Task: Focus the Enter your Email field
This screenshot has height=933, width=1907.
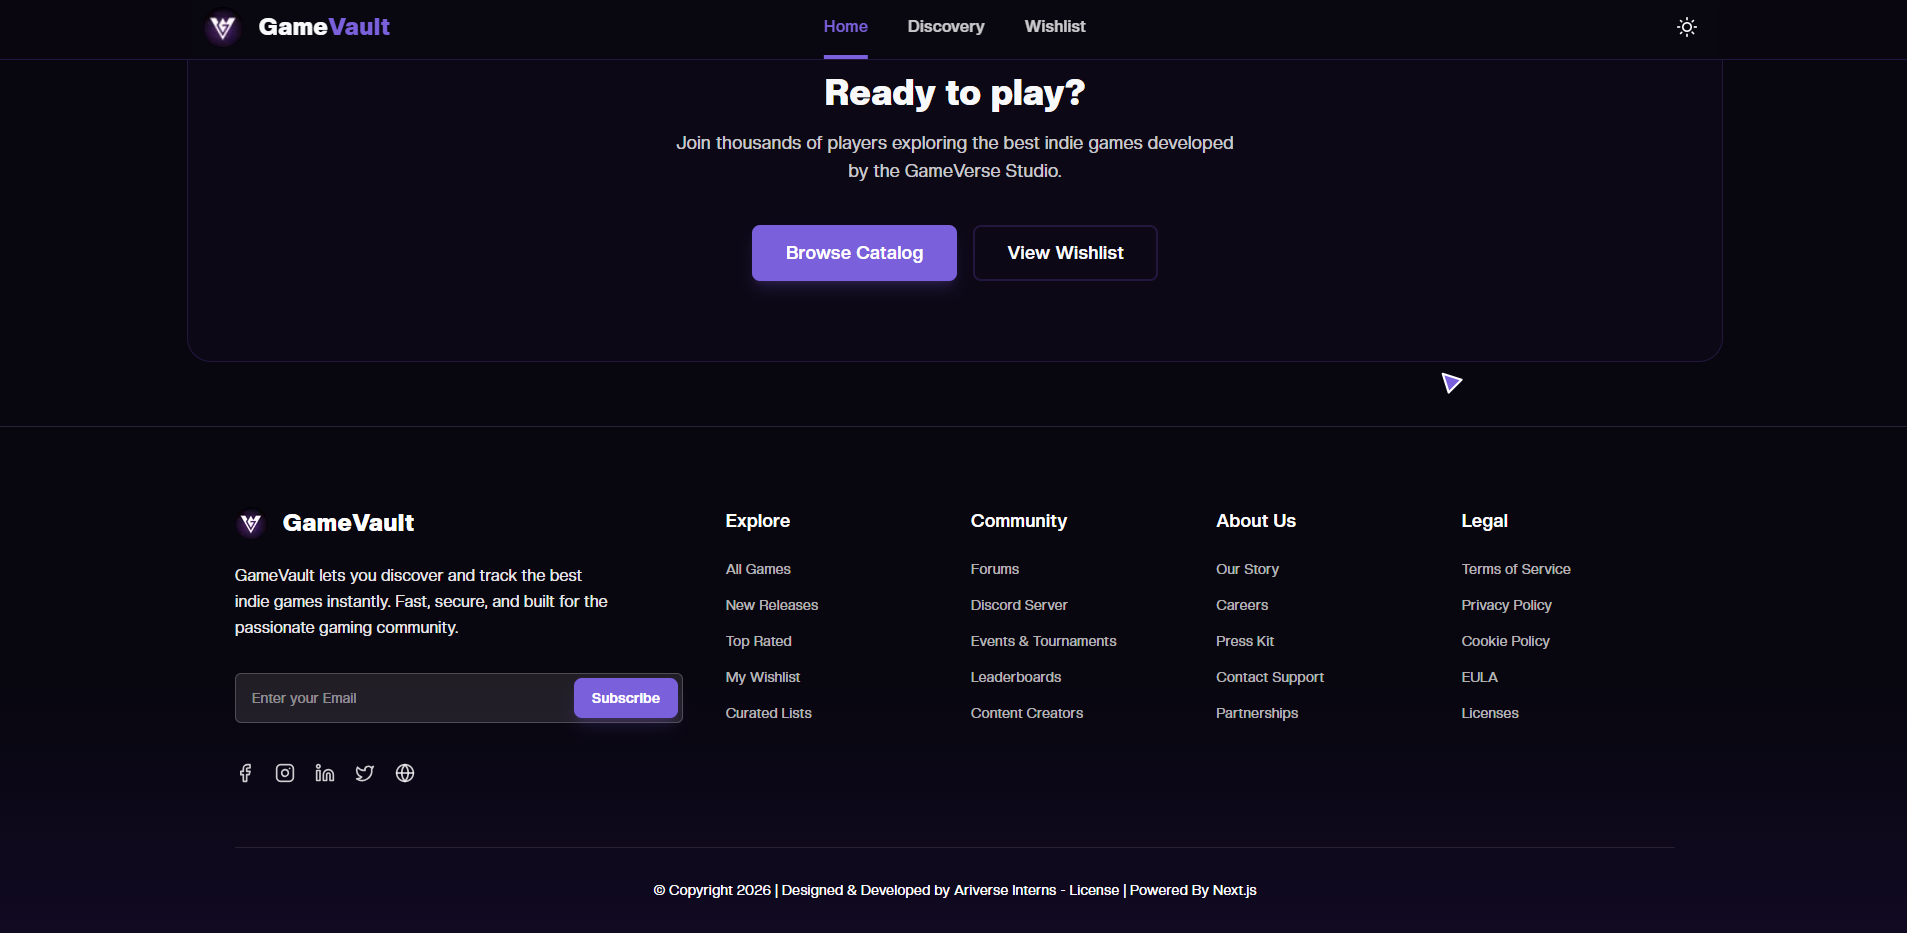Action: click(x=405, y=698)
